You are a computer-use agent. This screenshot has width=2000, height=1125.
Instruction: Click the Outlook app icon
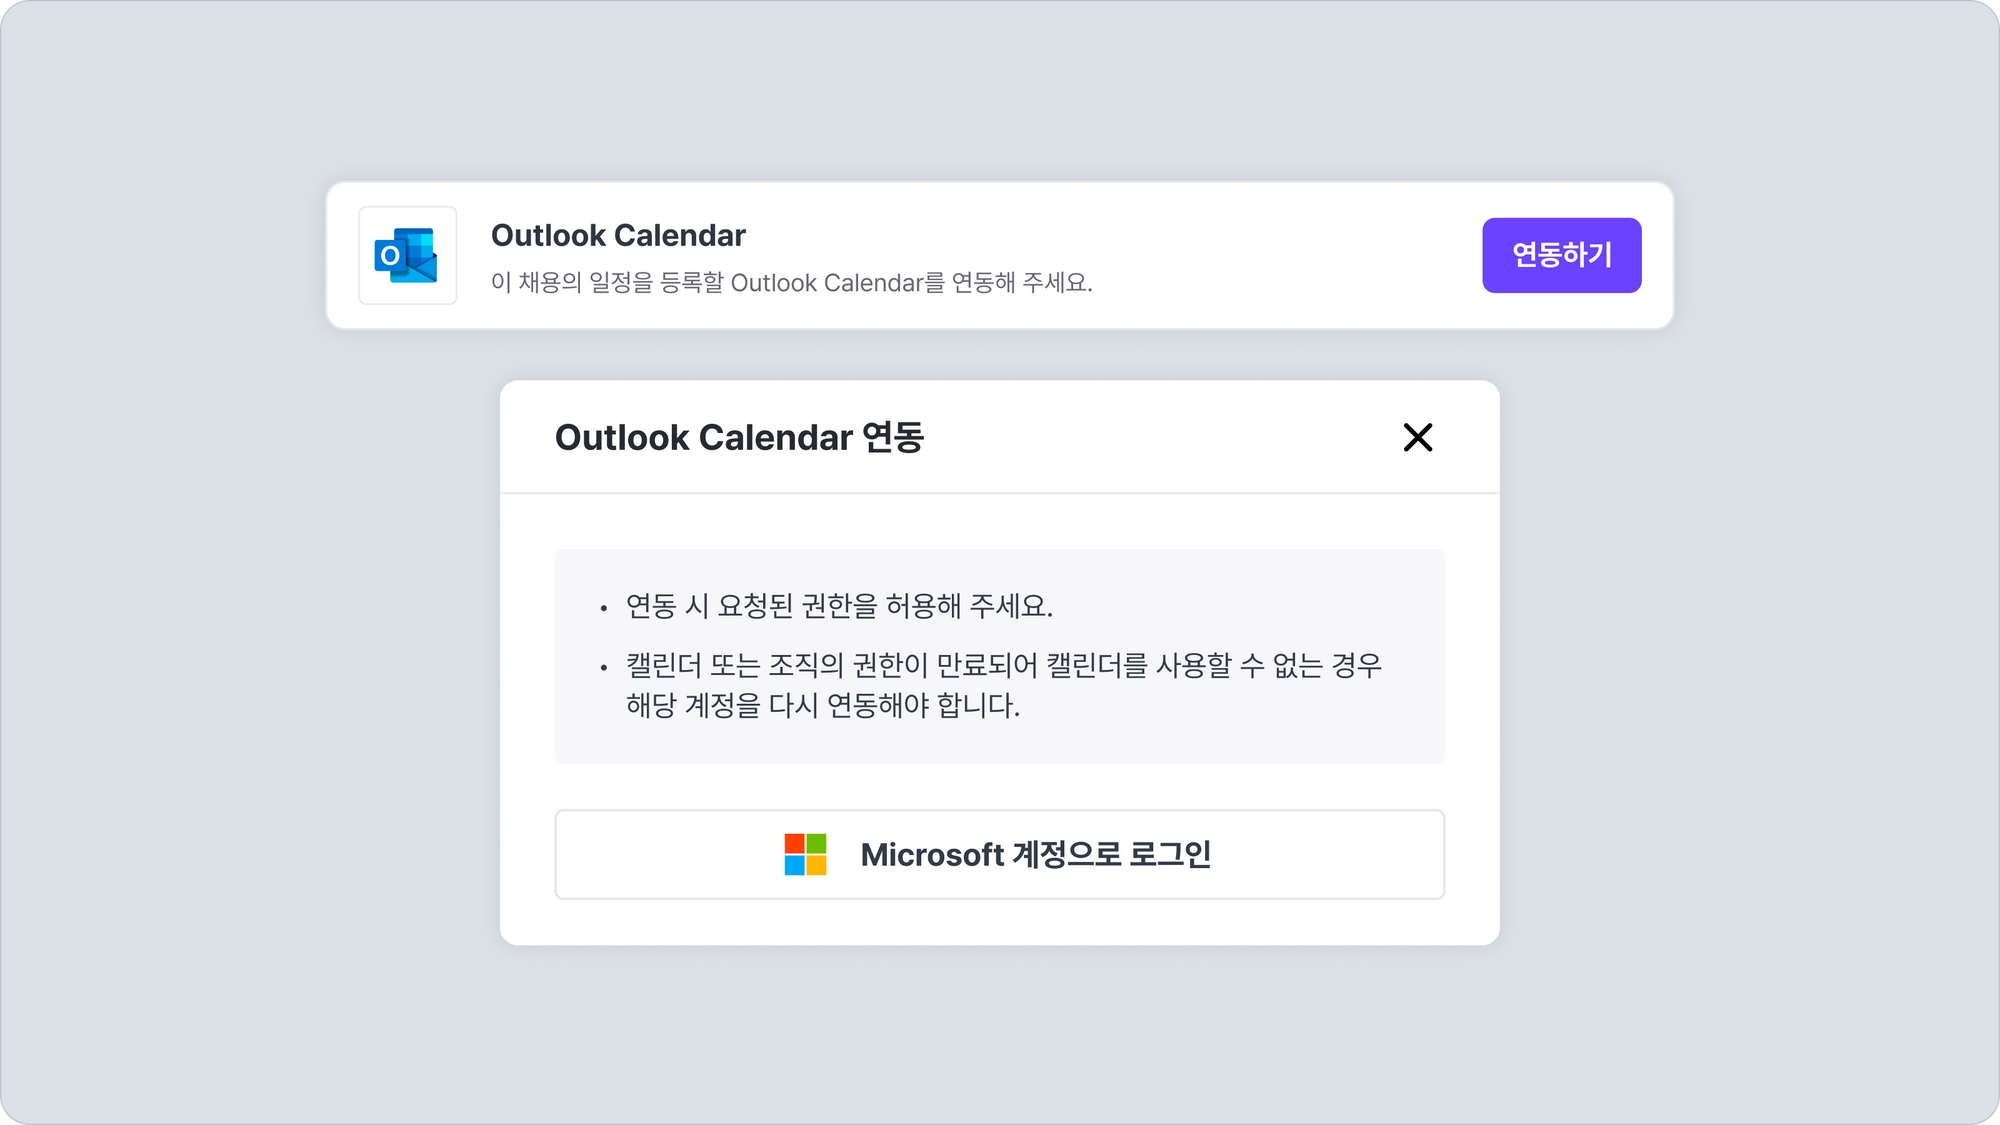coord(407,255)
